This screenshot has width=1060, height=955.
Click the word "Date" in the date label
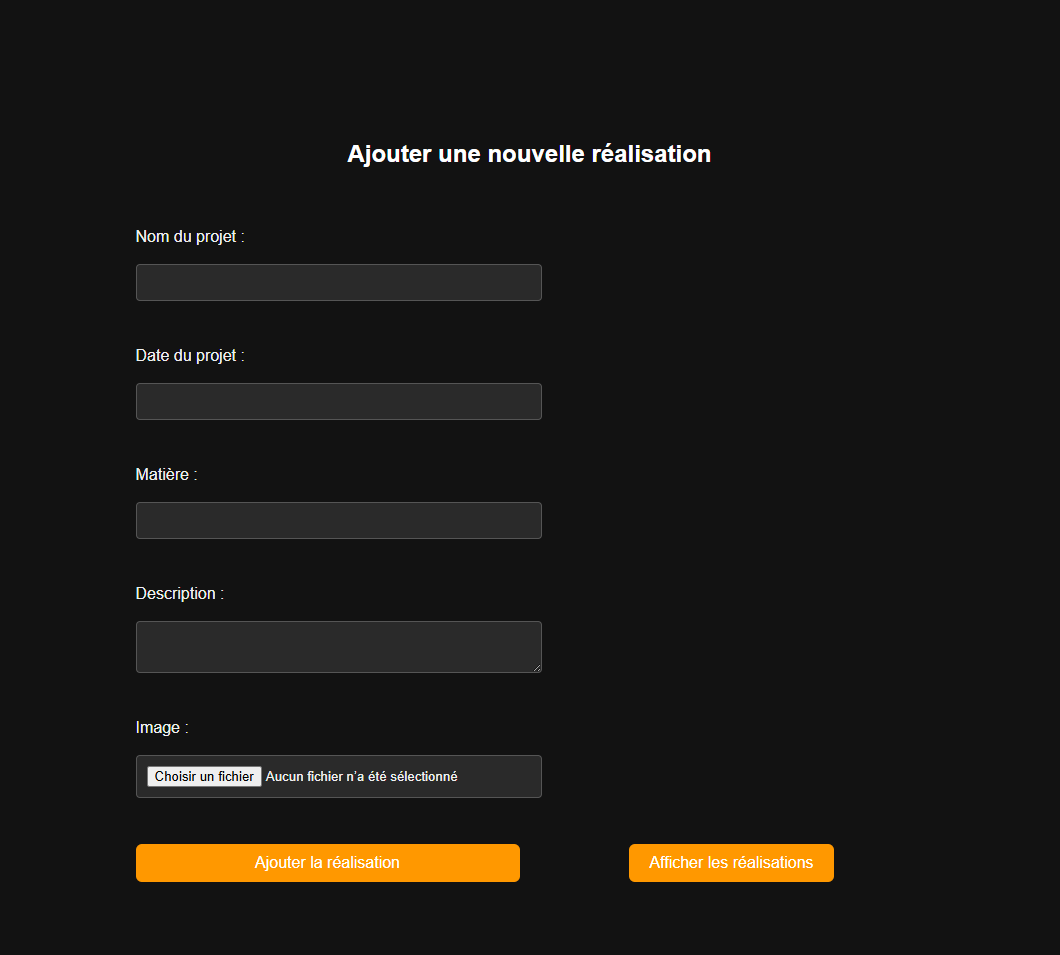(152, 356)
